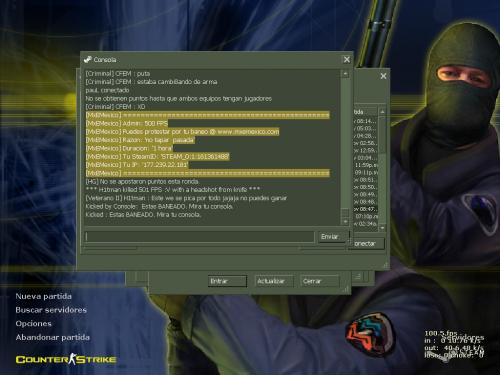Open Buscar servidores from the main menu
The image size is (500, 375).
pyautogui.click(x=51, y=310)
